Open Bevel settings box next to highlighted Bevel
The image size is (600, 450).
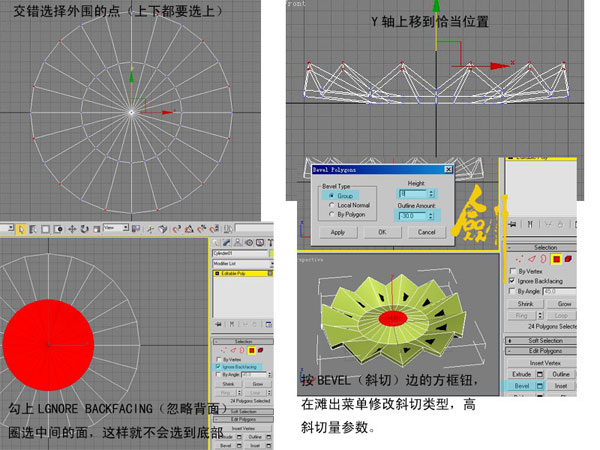coord(540,386)
